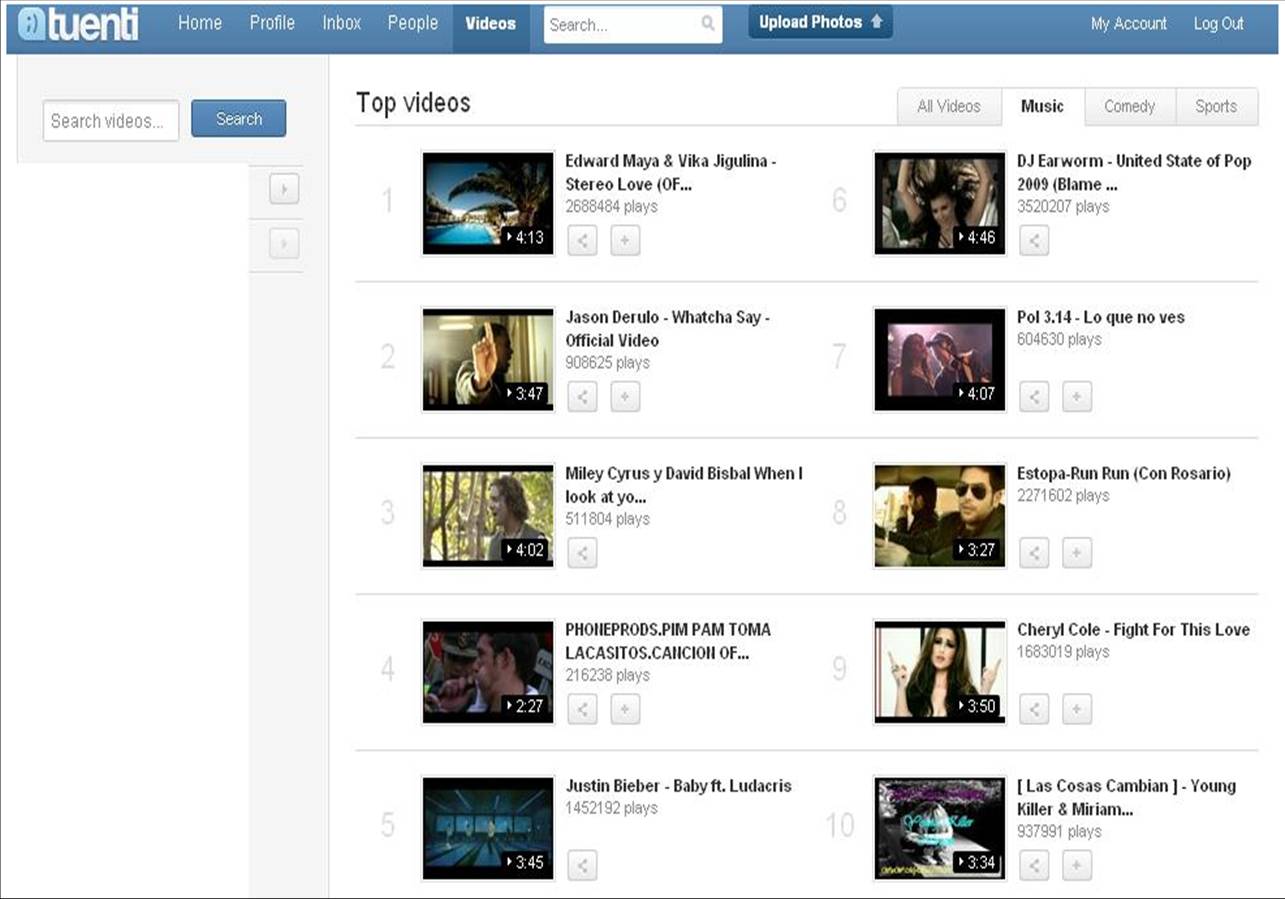Click the blue Search button
The height and width of the screenshot is (899, 1285).
[239, 119]
